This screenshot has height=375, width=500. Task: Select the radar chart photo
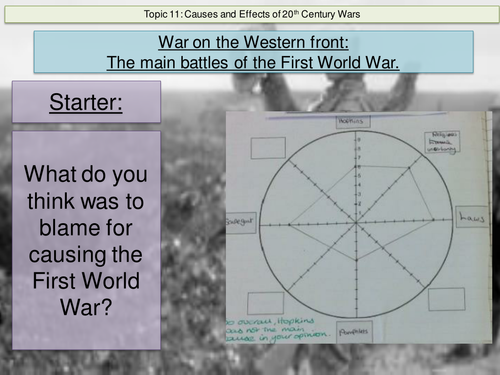click(x=359, y=227)
